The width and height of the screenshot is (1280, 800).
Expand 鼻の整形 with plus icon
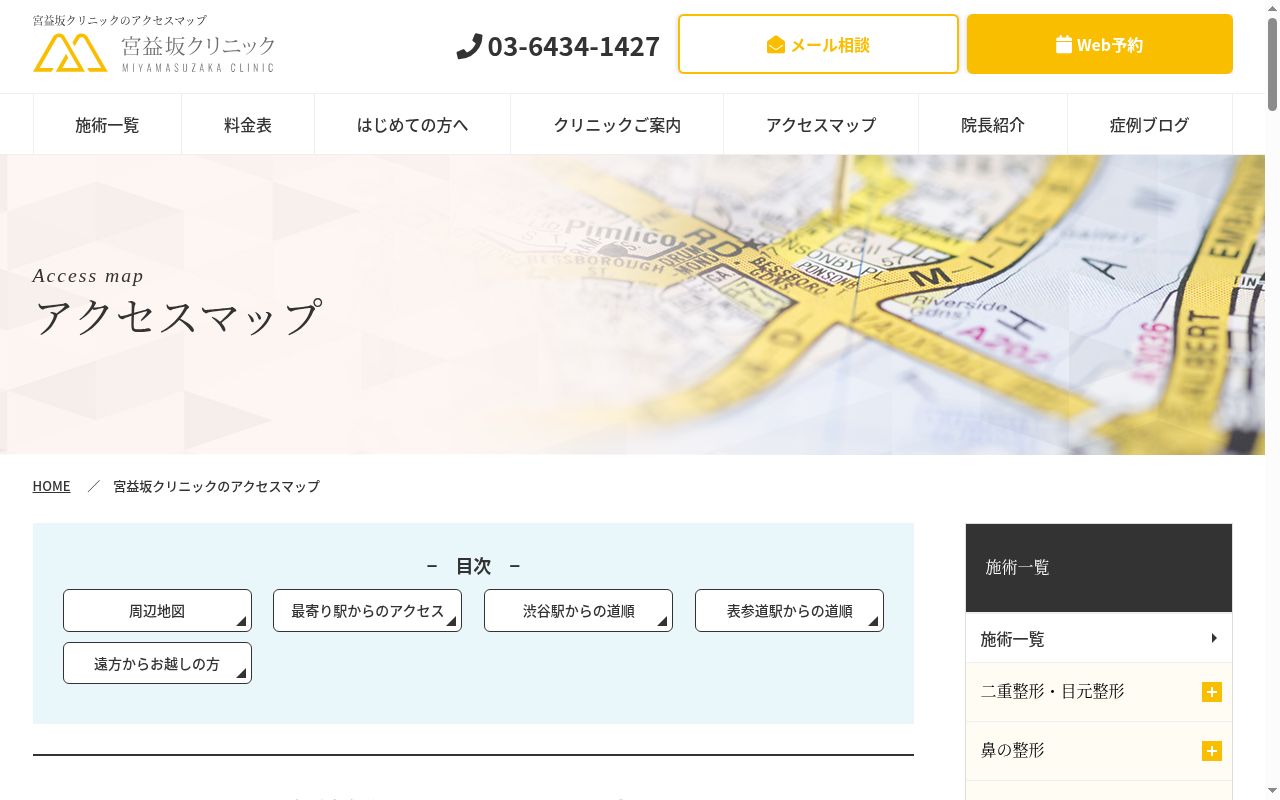(1212, 751)
